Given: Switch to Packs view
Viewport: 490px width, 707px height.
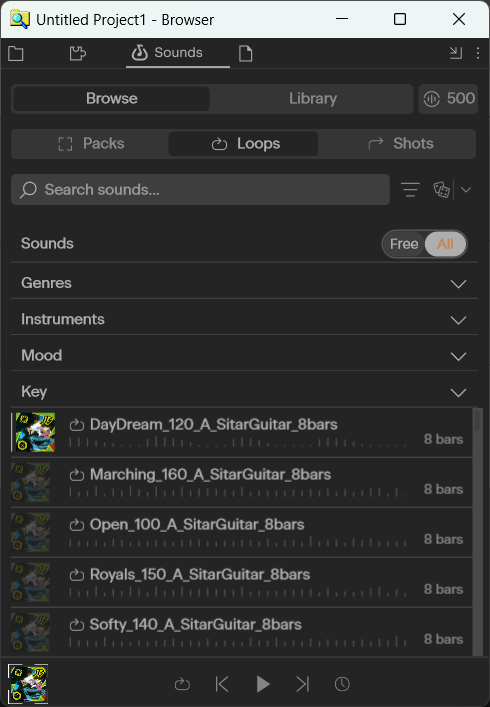Looking at the screenshot, I should [x=91, y=144].
